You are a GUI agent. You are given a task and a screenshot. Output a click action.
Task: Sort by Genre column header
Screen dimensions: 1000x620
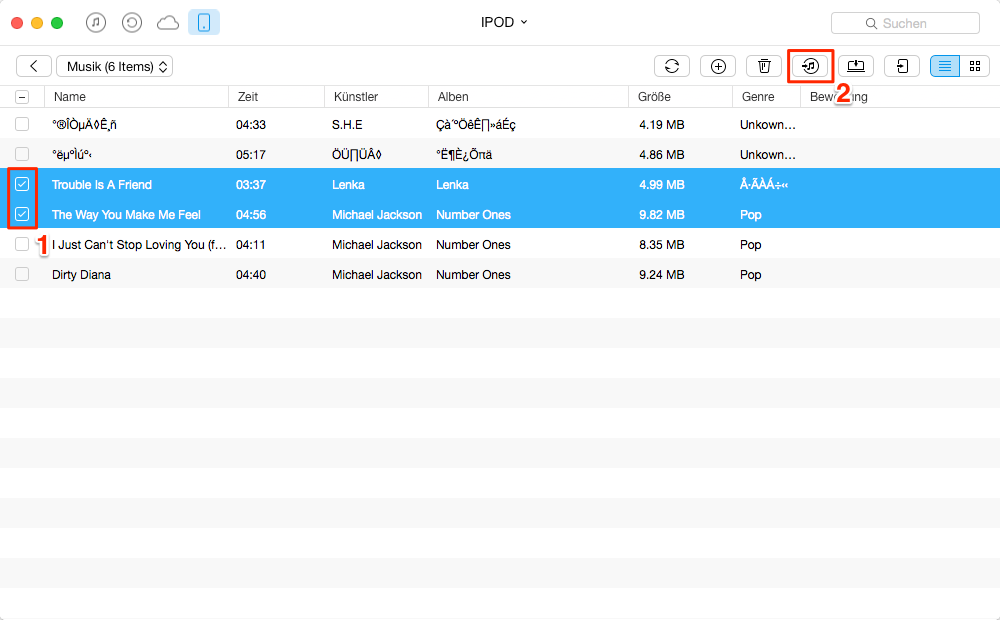click(x=767, y=97)
